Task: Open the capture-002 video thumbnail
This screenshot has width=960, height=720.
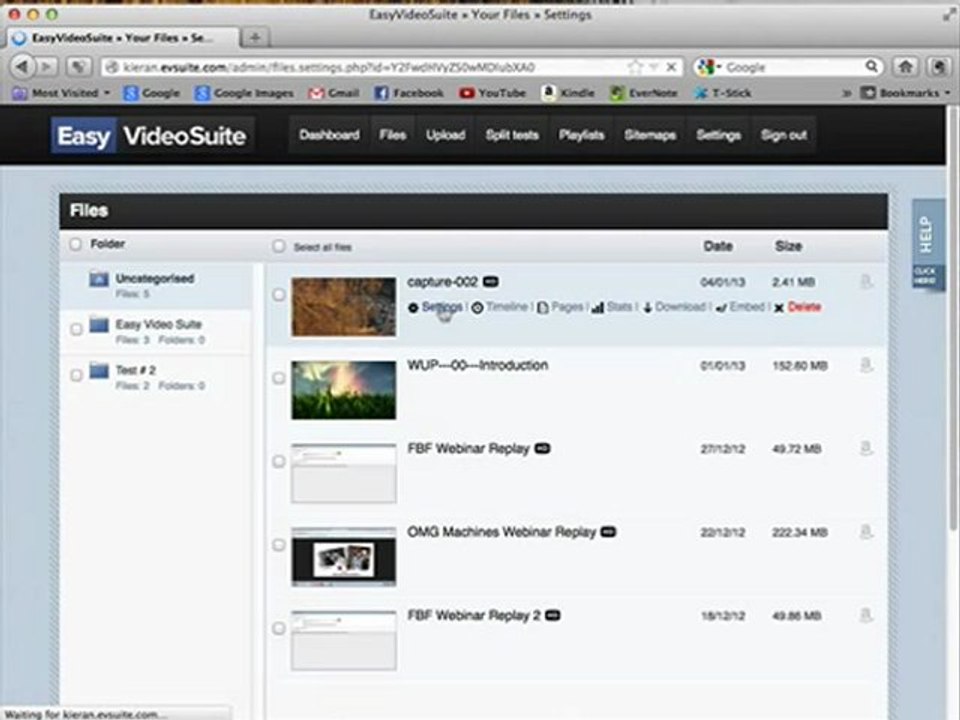Action: point(343,307)
